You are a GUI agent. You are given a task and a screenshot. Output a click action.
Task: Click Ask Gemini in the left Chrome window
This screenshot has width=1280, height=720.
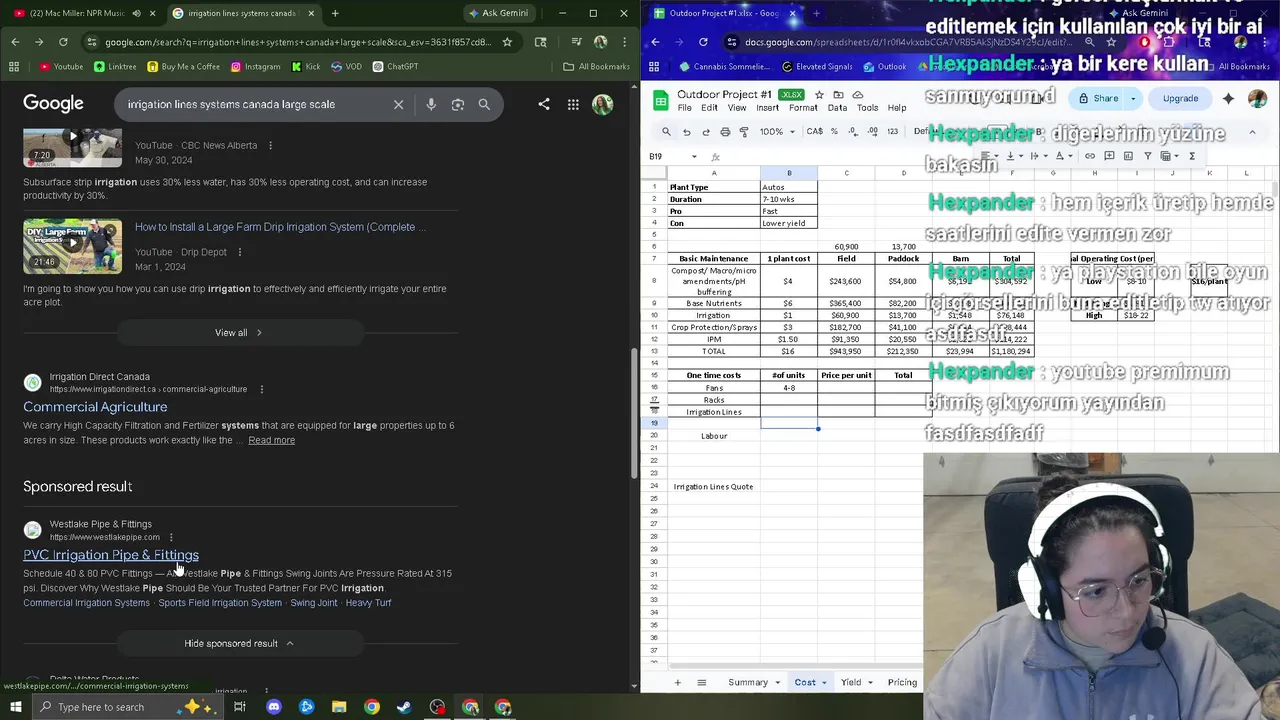(x=498, y=13)
